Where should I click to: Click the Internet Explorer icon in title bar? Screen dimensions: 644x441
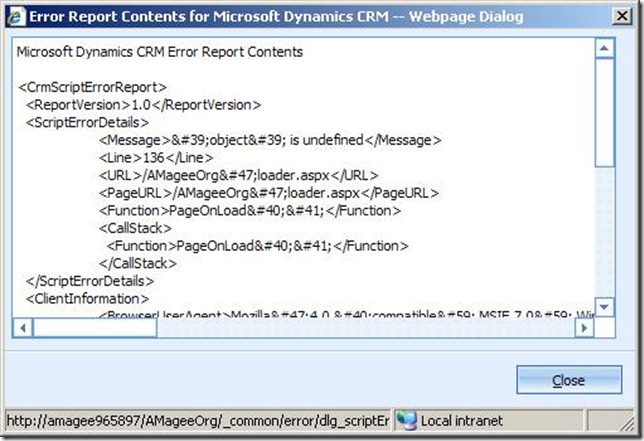click(x=16, y=15)
